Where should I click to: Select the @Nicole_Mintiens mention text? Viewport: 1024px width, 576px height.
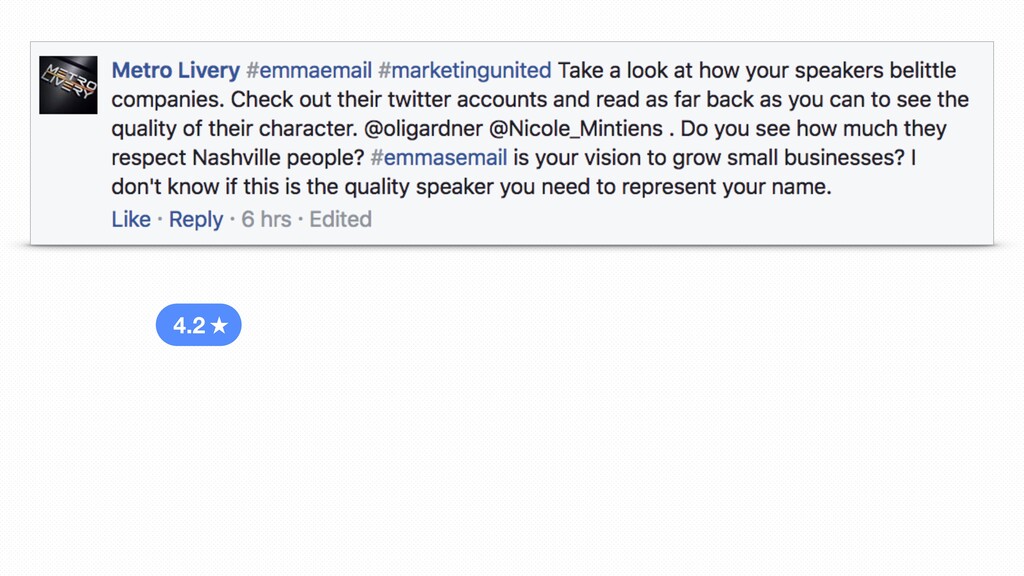pyautogui.click(x=576, y=129)
